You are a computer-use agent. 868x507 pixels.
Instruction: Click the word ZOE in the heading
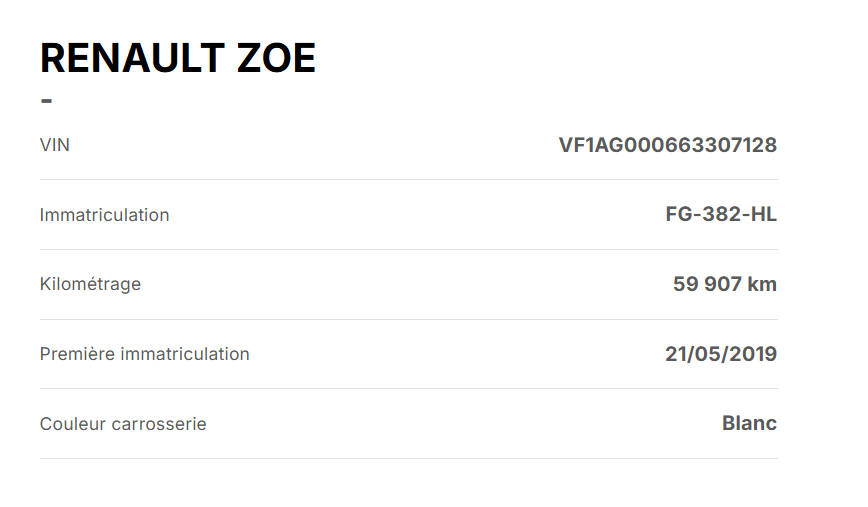pos(276,59)
